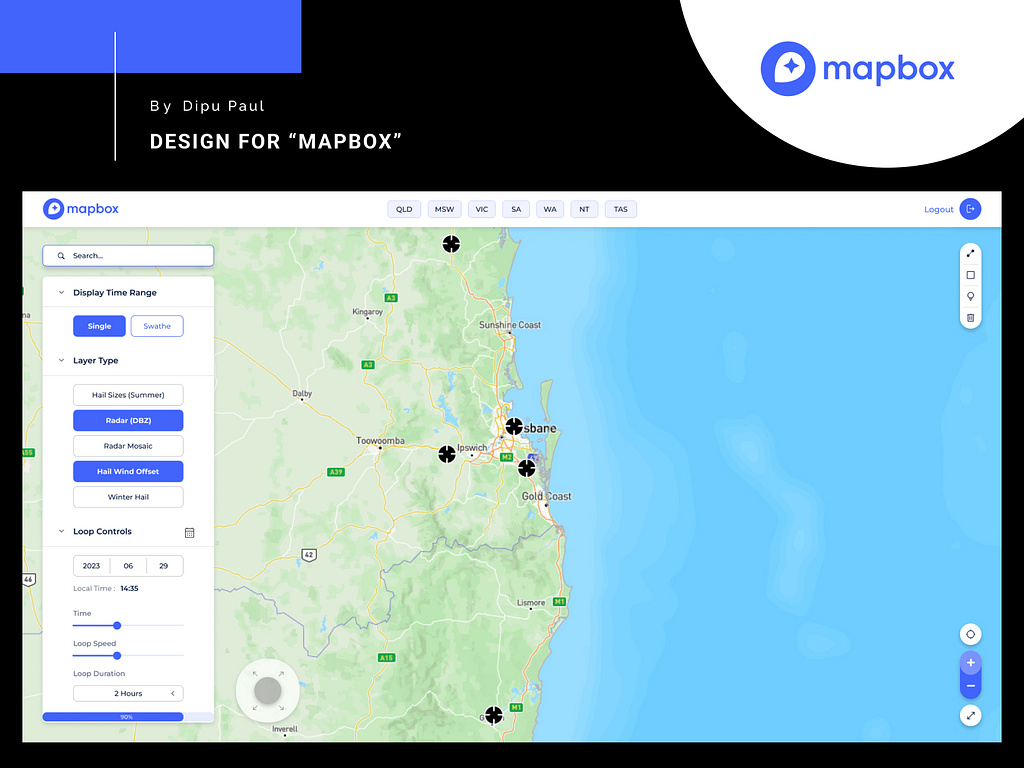This screenshot has height=768, width=1024.
Task: Select the QLD region tab
Action: 404,209
